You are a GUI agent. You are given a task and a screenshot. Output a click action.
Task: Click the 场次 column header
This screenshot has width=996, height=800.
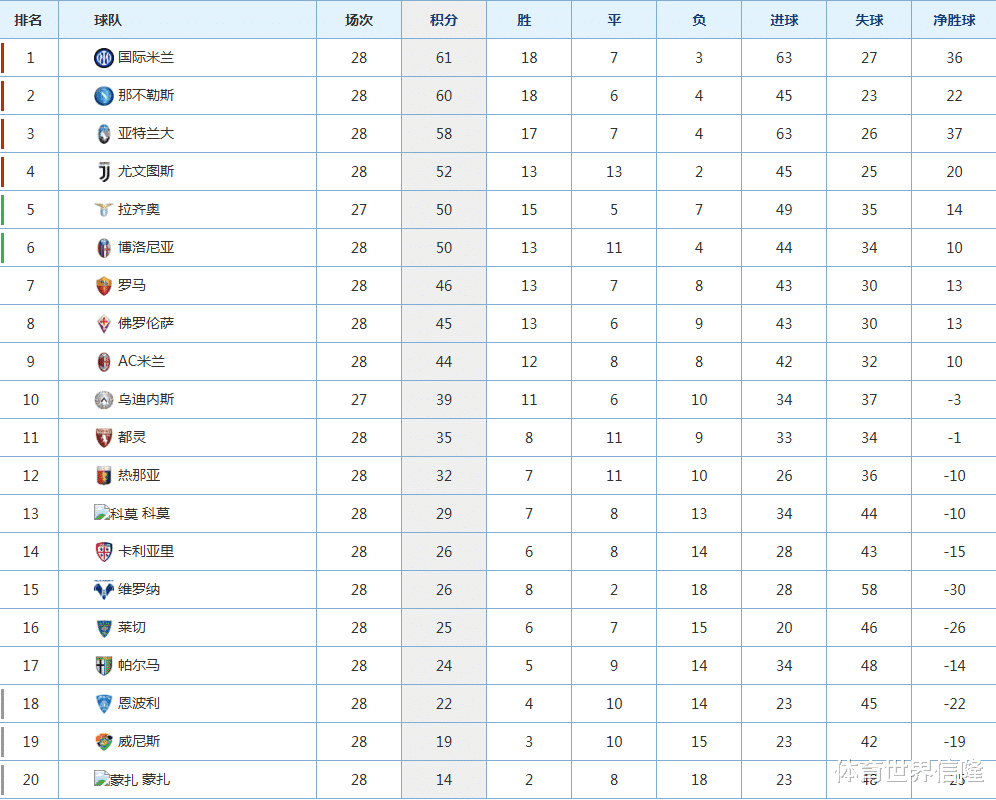pyautogui.click(x=359, y=20)
